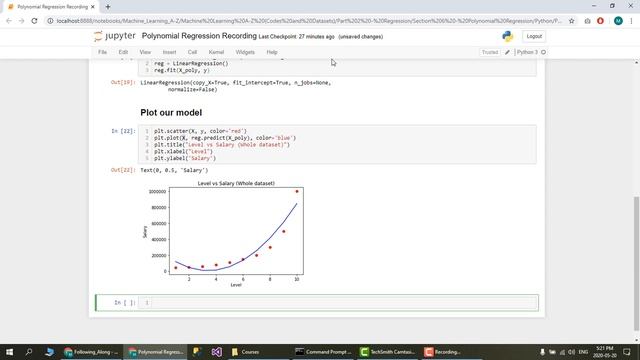Viewport: 640px width, 360px height.
Task: Open the Widgets menu
Action: click(245, 52)
